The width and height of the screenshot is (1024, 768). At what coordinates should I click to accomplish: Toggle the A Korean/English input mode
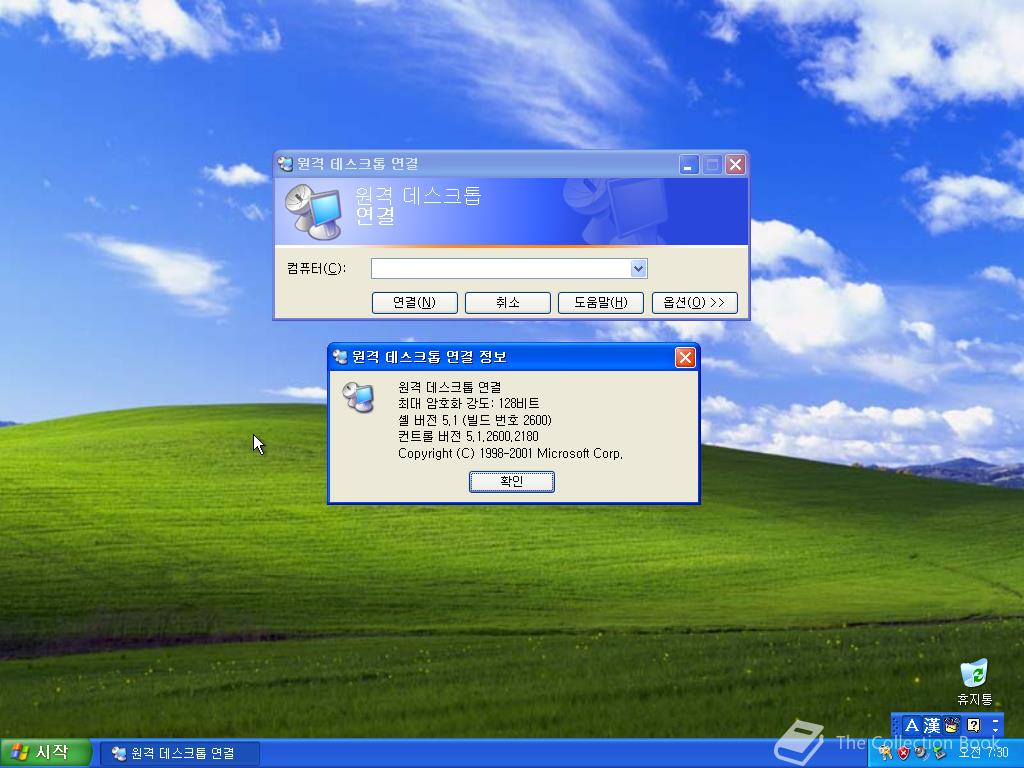[912, 725]
